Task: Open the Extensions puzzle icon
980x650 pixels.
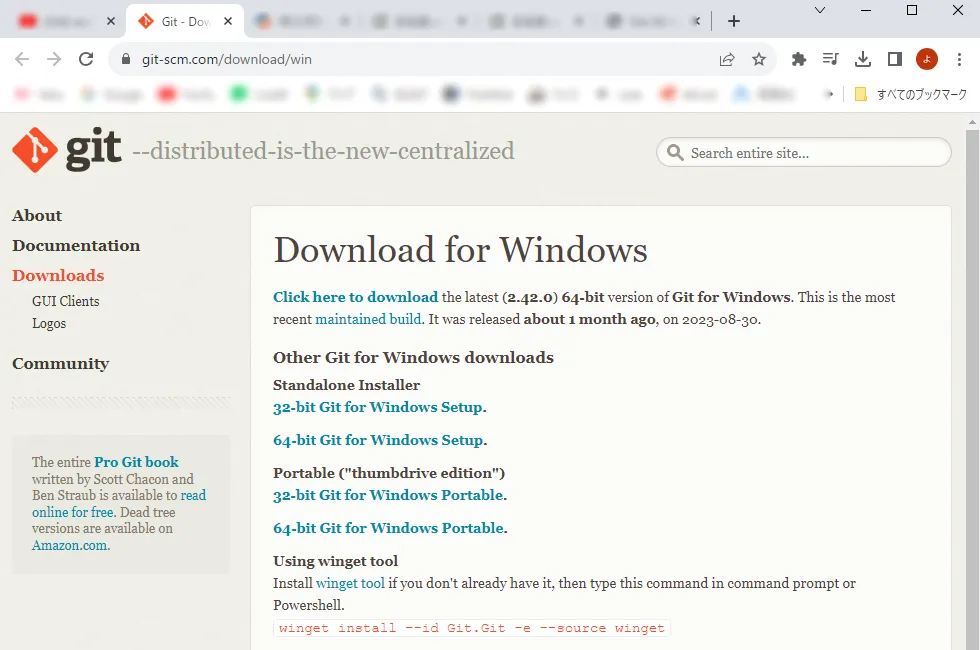Action: tap(799, 59)
